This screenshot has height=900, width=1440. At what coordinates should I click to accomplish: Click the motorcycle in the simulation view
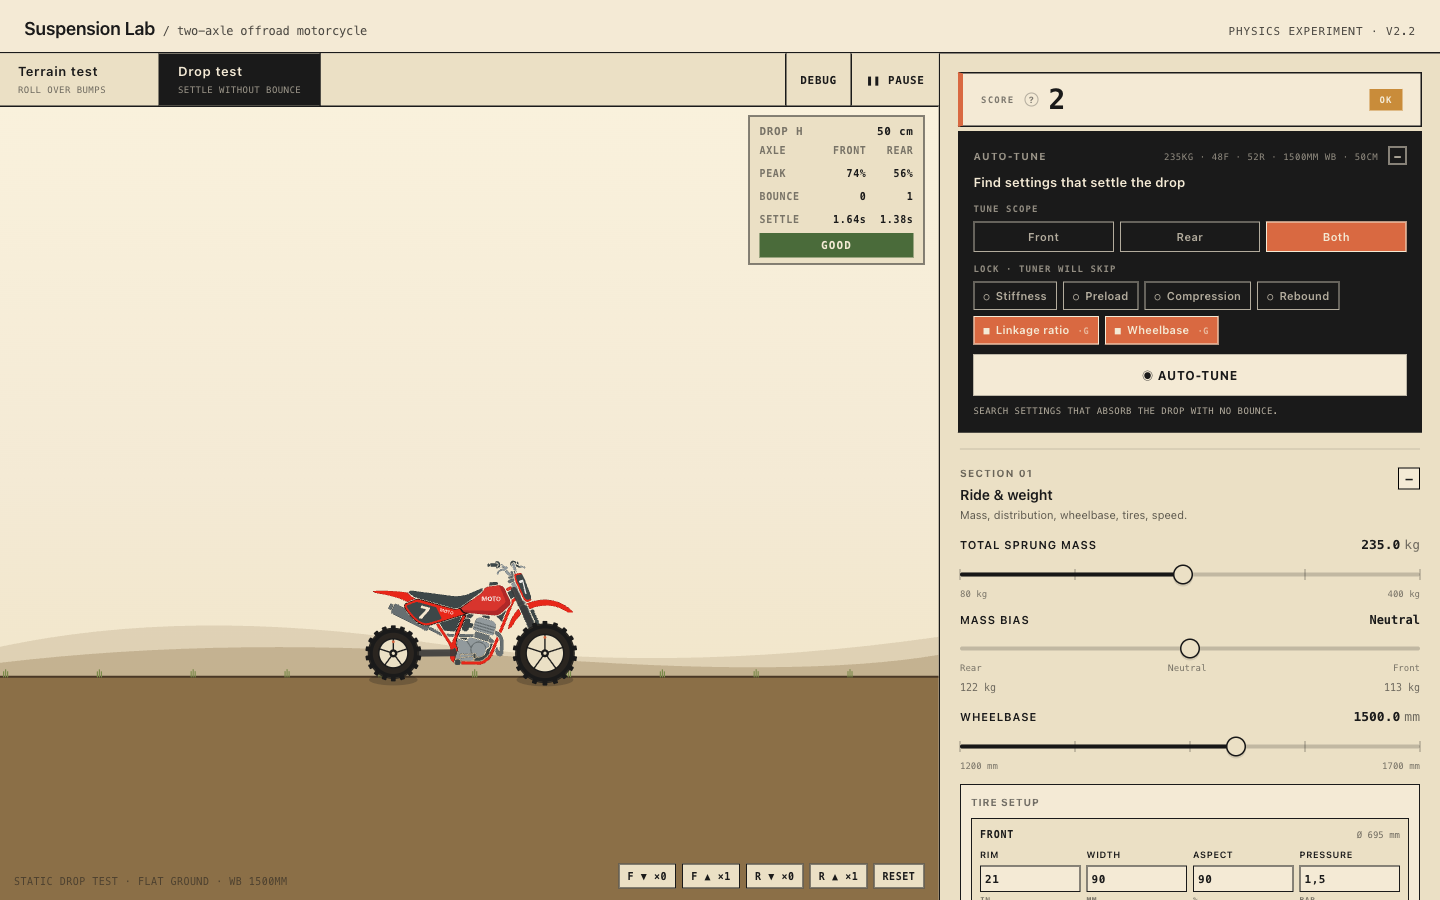471,623
